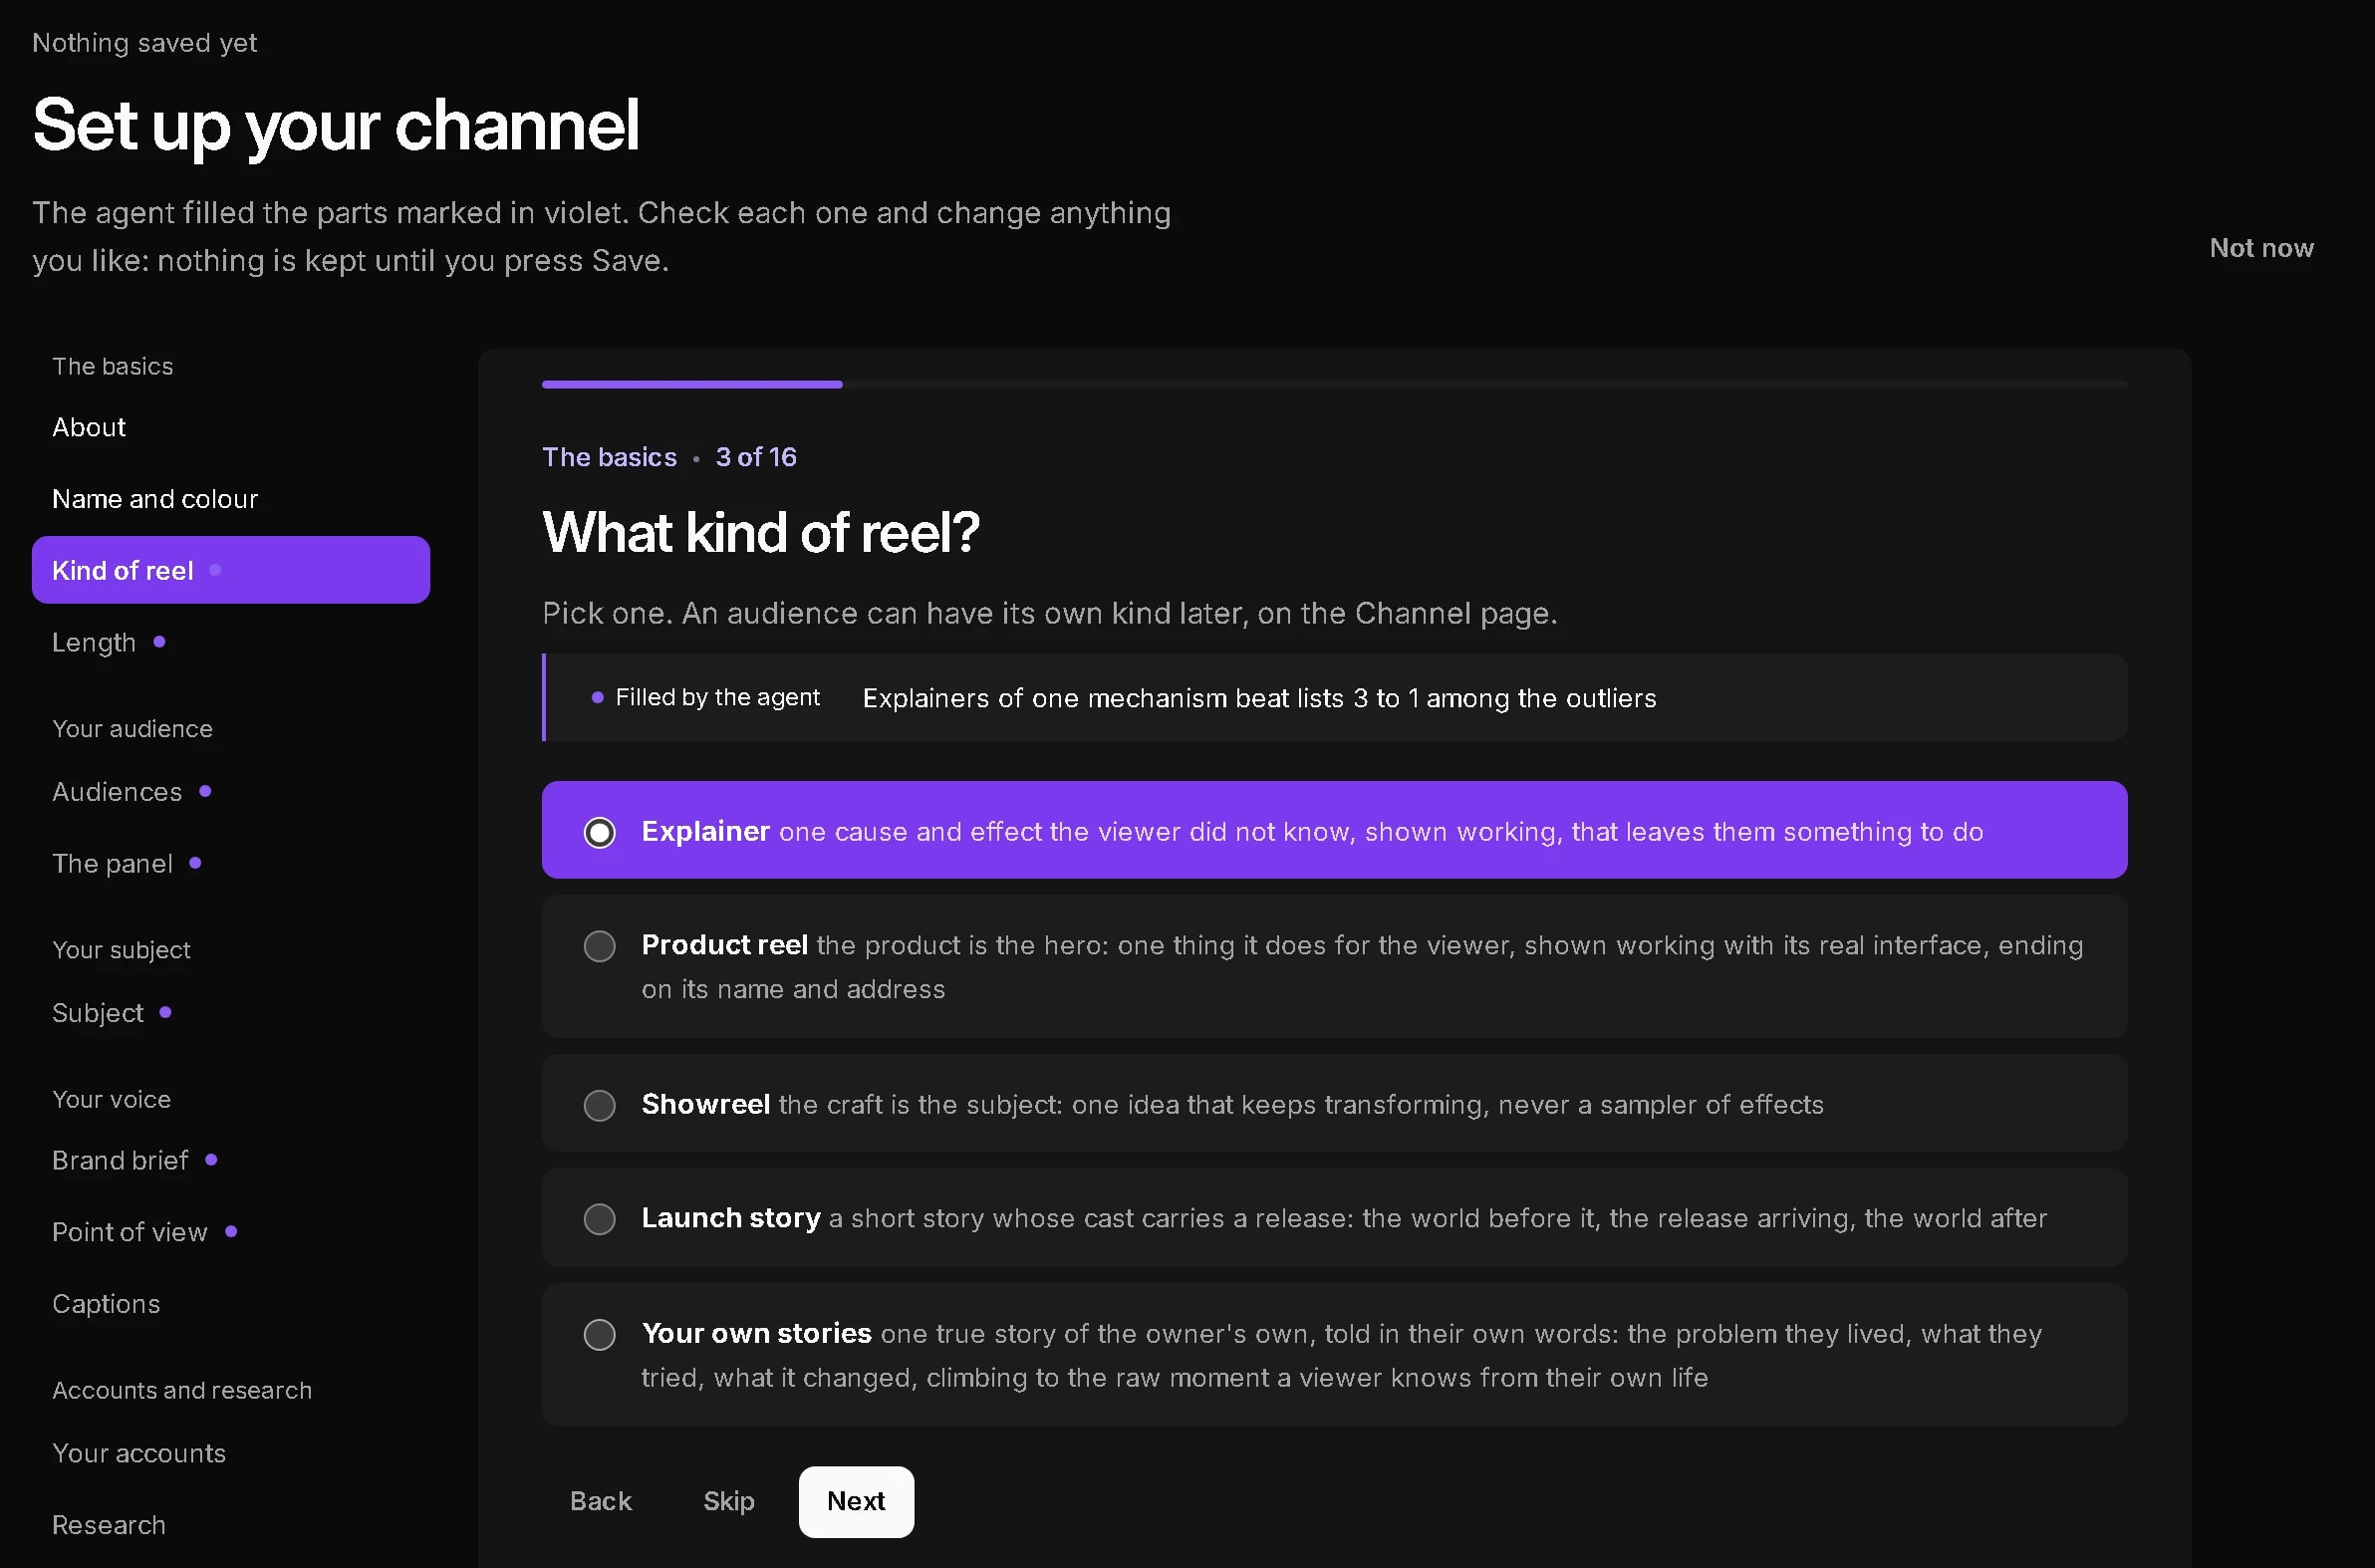Open Name and colour in sidebar

(231, 498)
